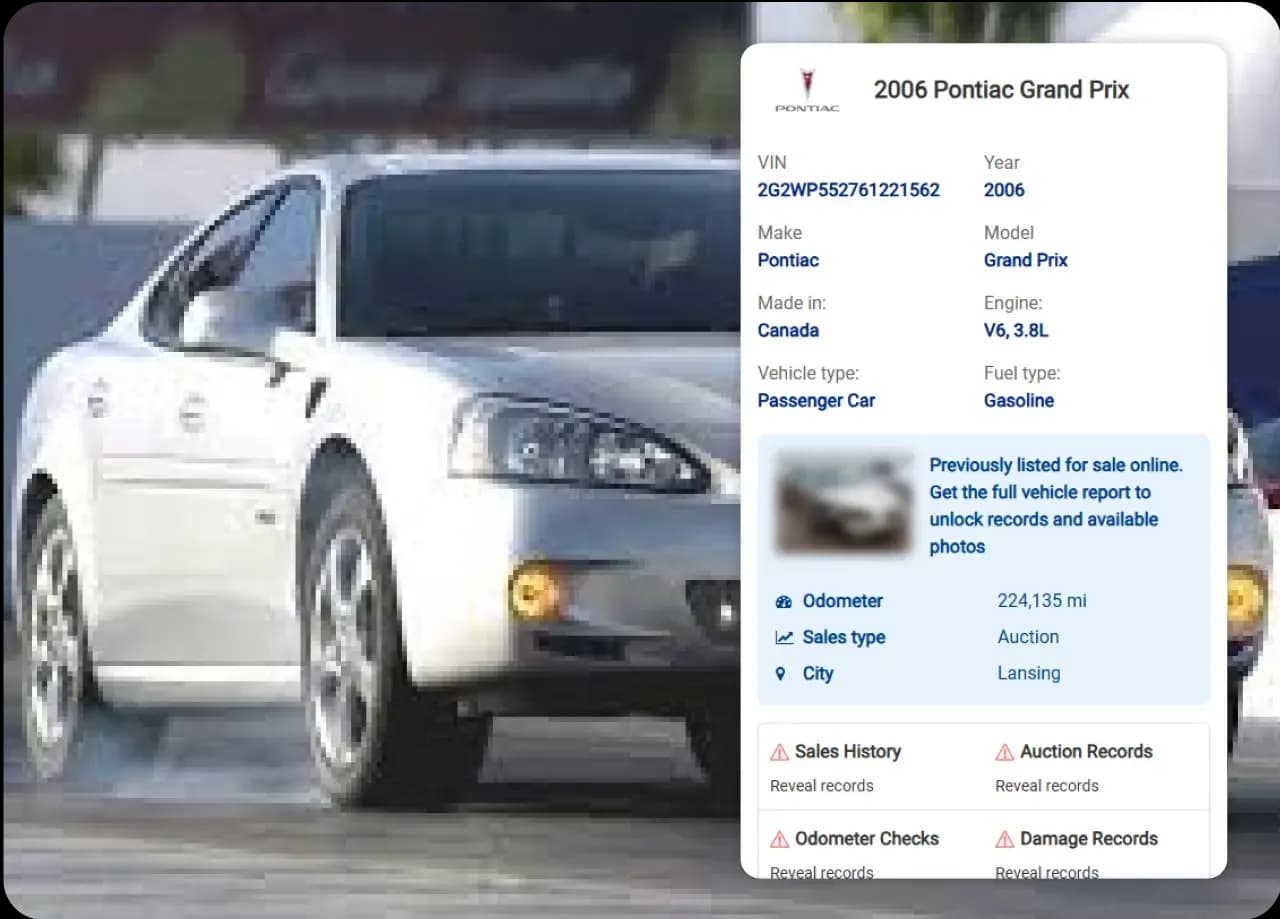1280x919 pixels.
Task: Click the full vehicle report promo text
Action: click(1055, 506)
